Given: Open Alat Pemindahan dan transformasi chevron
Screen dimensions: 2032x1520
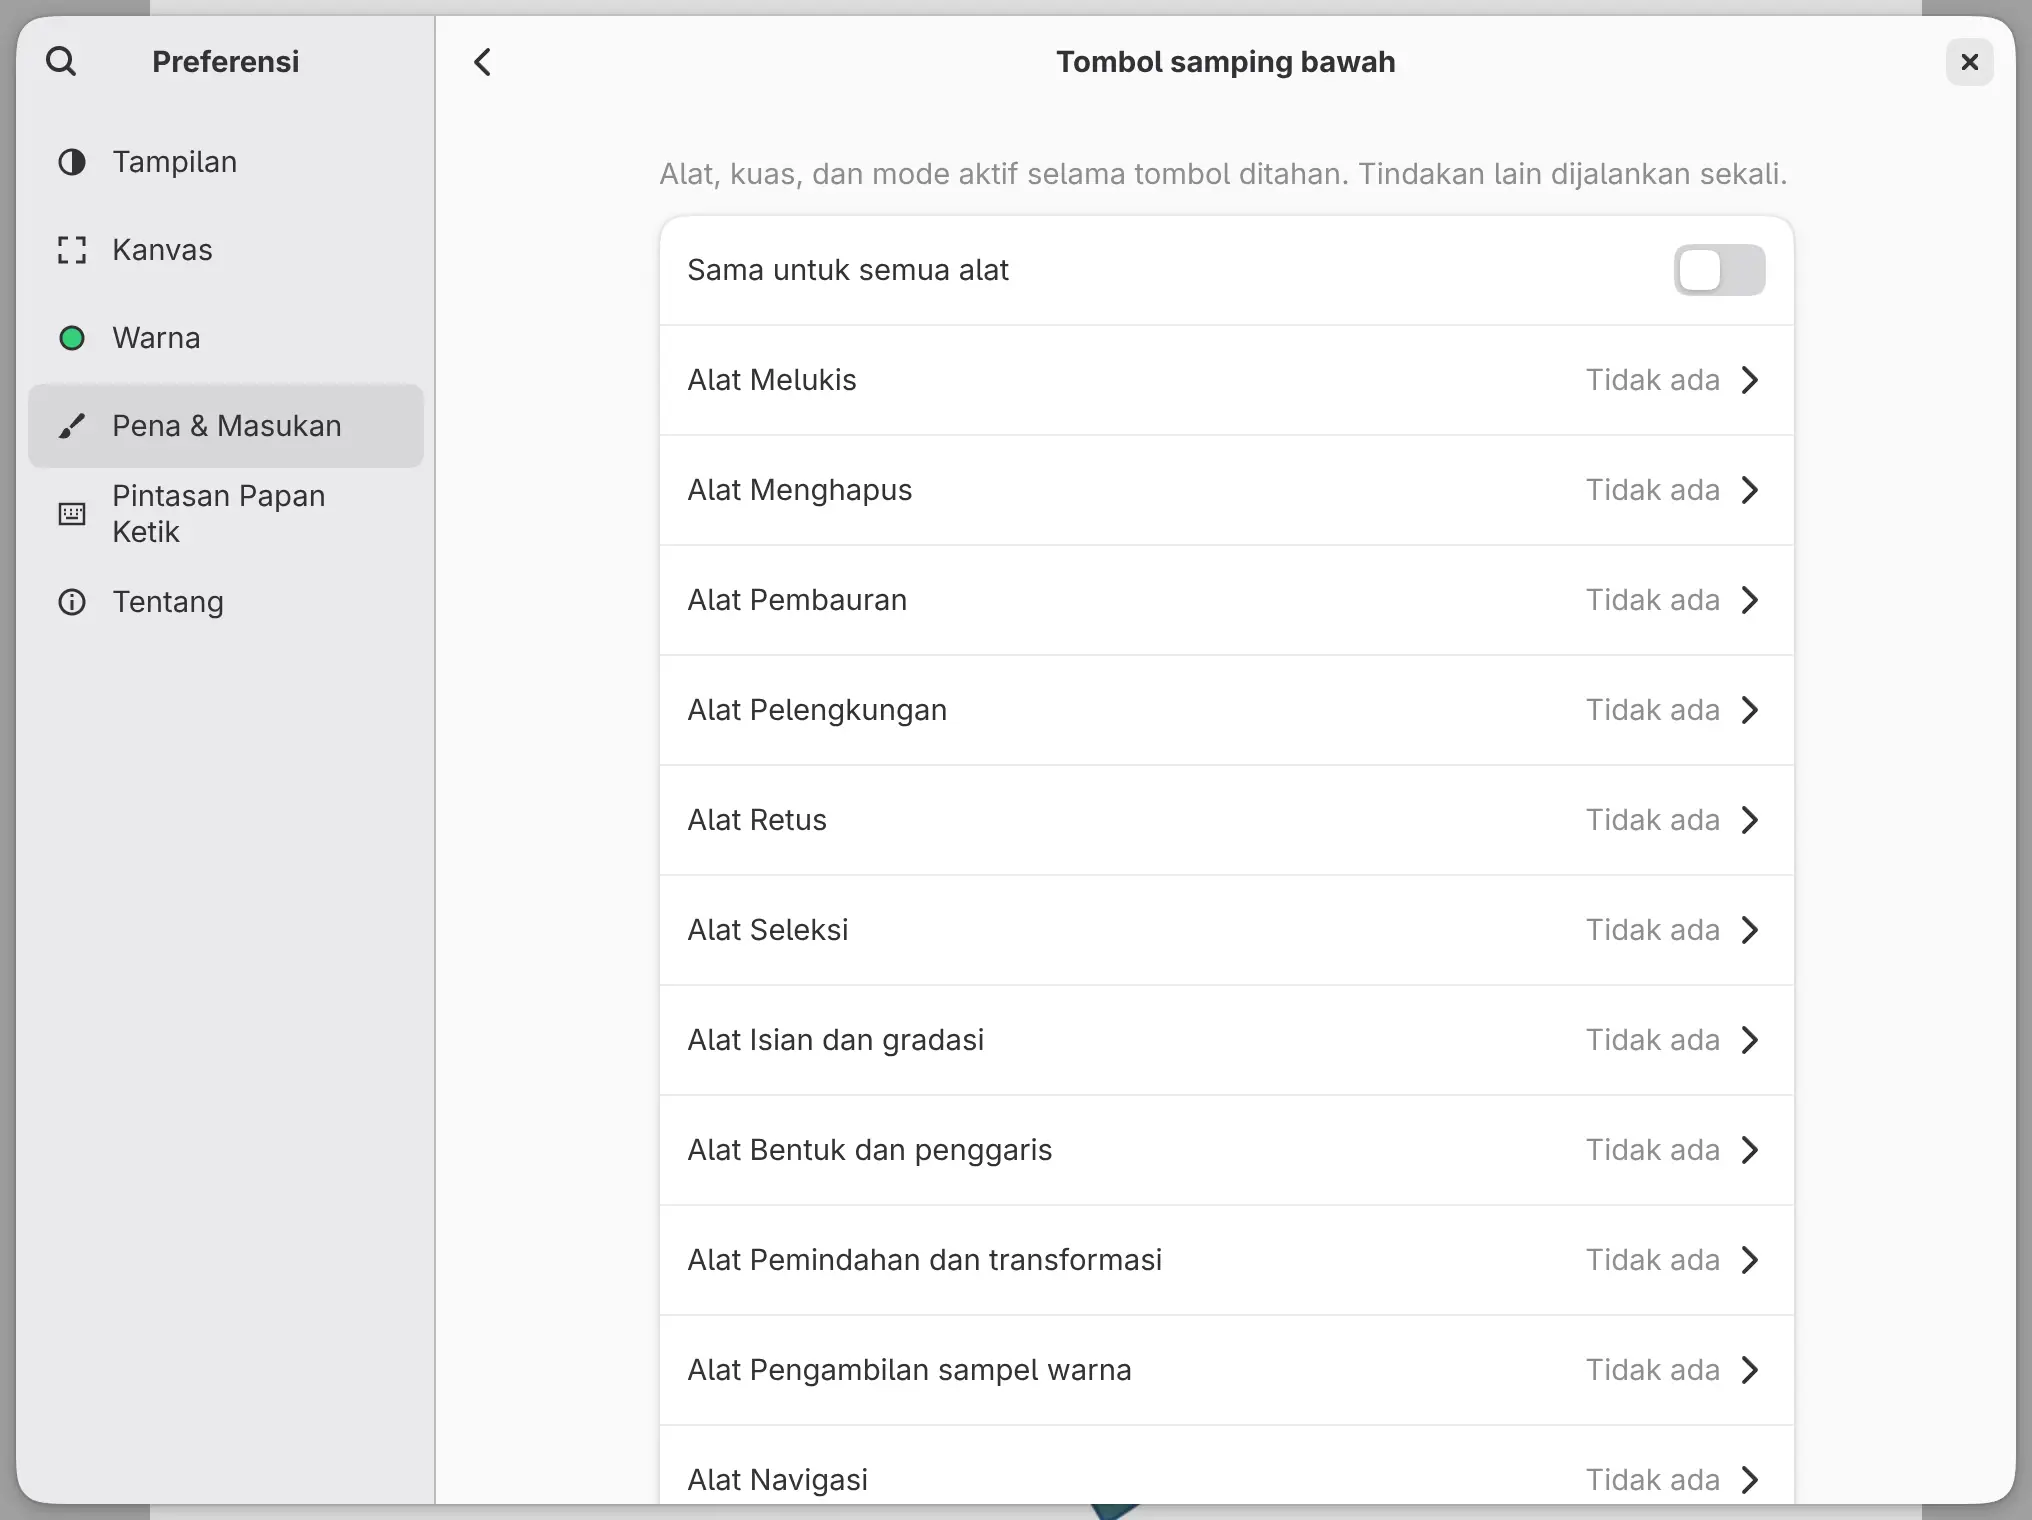Looking at the screenshot, I should coord(1750,1260).
